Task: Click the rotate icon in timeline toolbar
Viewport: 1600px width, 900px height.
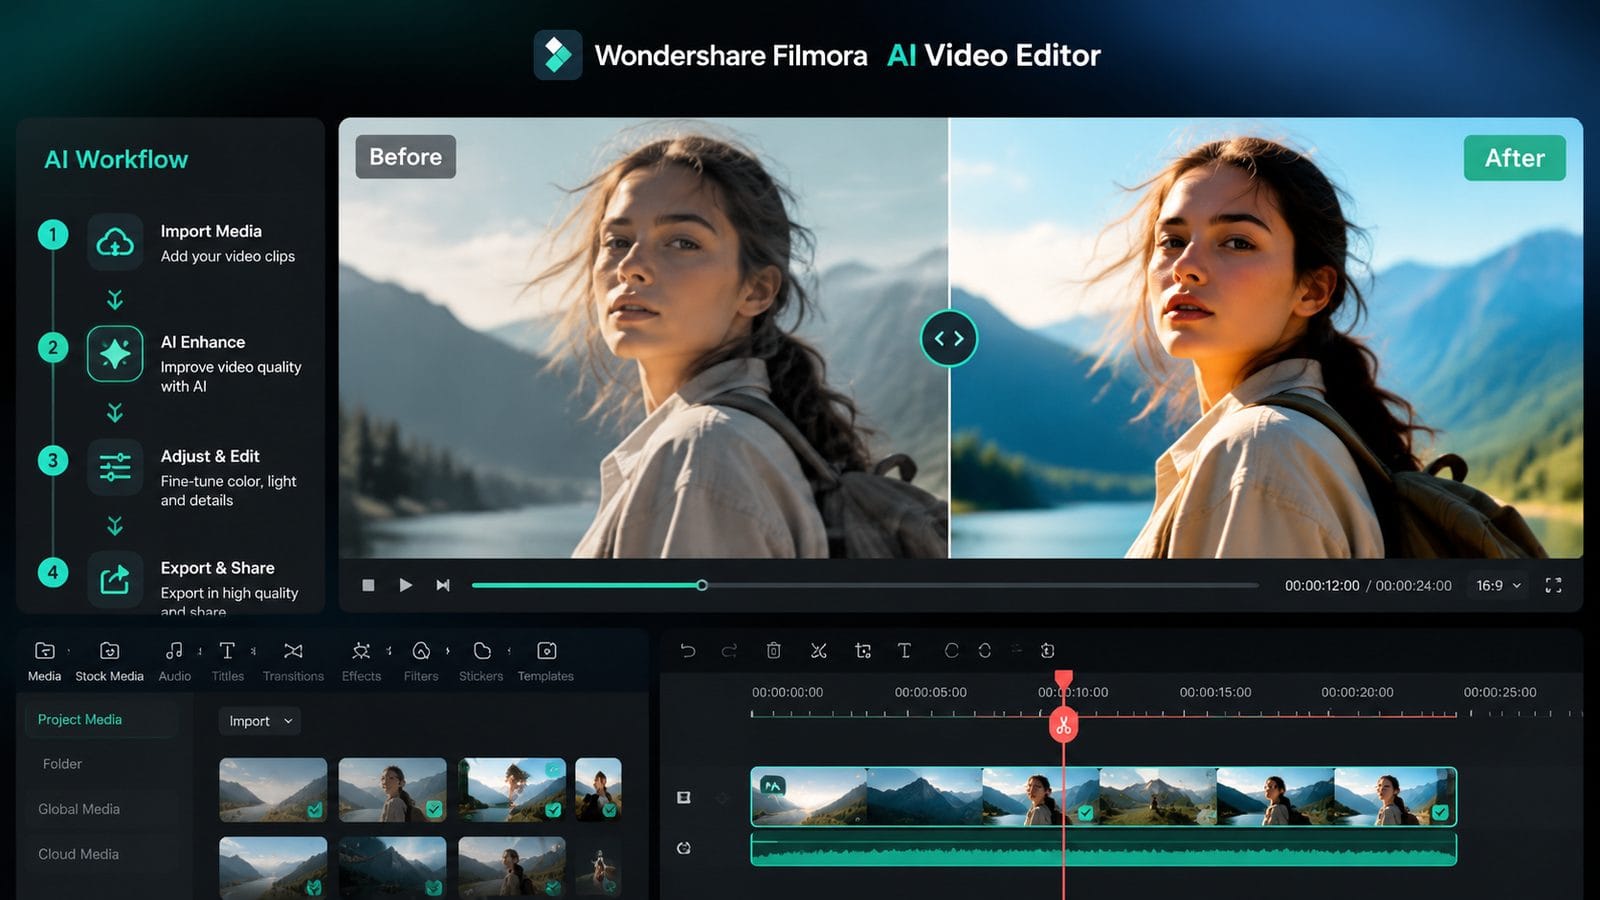Action: click(x=951, y=650)
